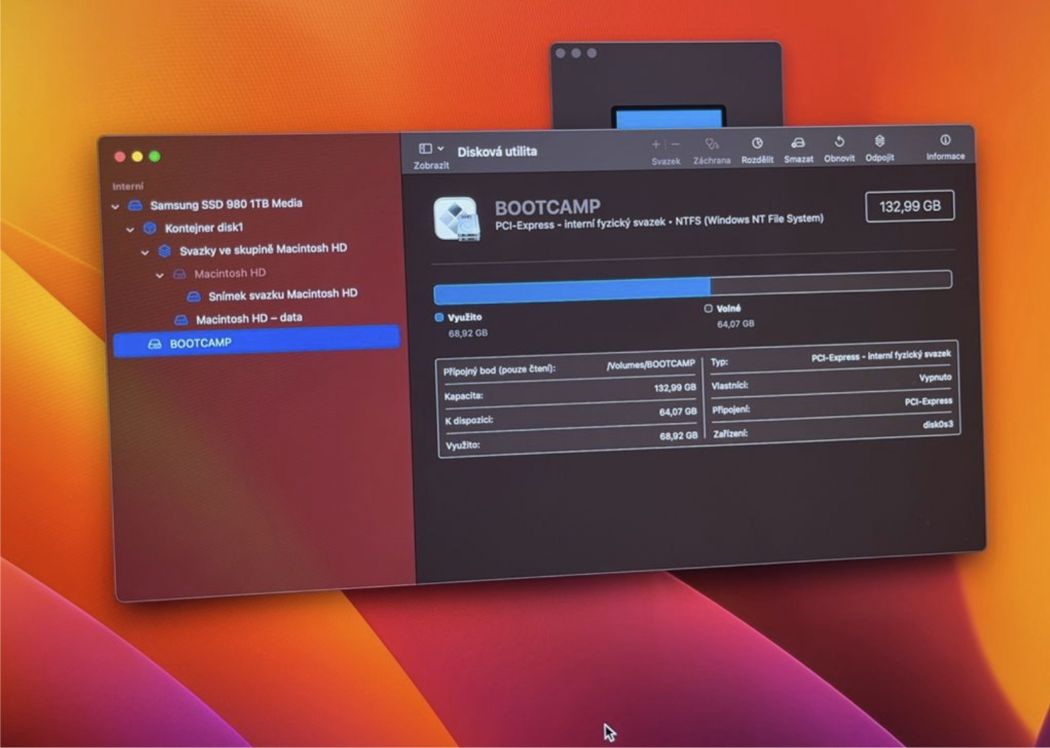Click the /Volumes/BOOTCAMP mount point value
The image size is (1050, 748).
650,364
